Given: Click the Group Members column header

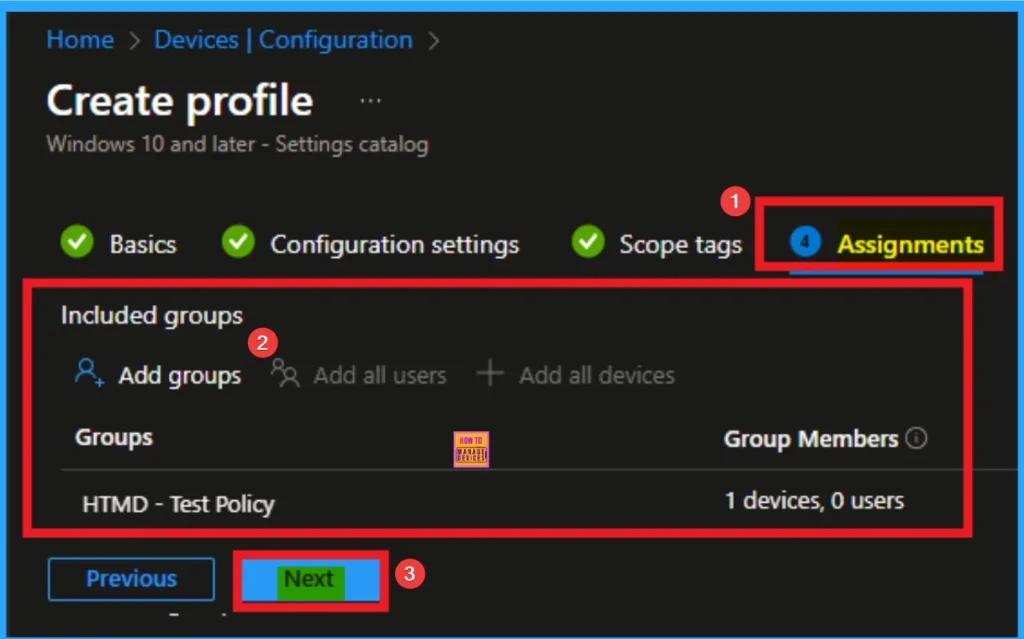Looking at the screenshot, I should point(810,439).
